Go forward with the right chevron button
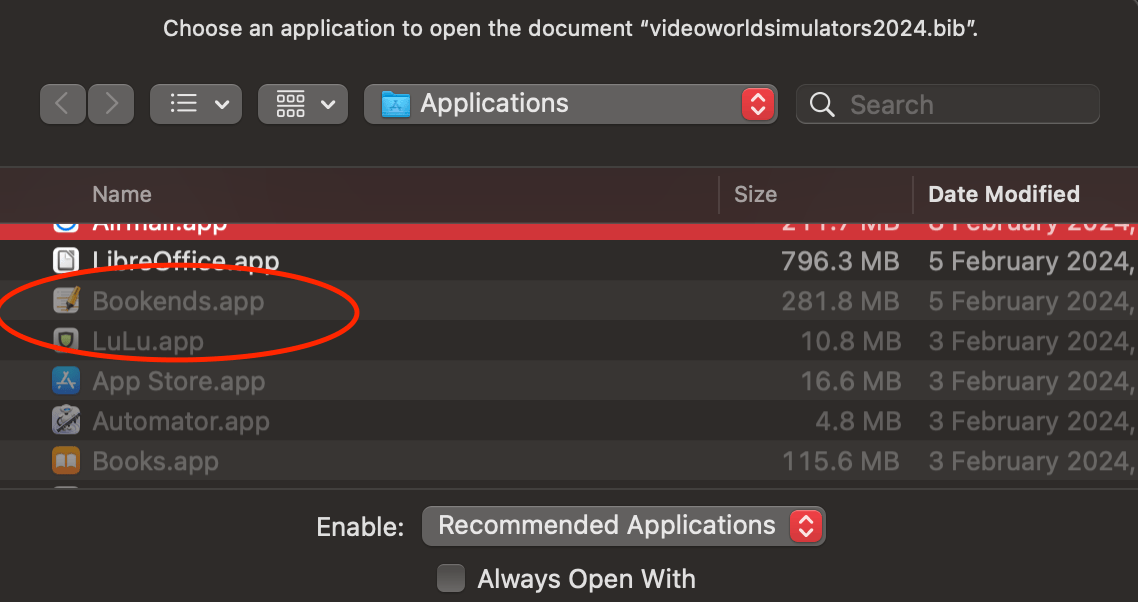The height and width of the screenshot is (602, 1138). pos(110,104)
